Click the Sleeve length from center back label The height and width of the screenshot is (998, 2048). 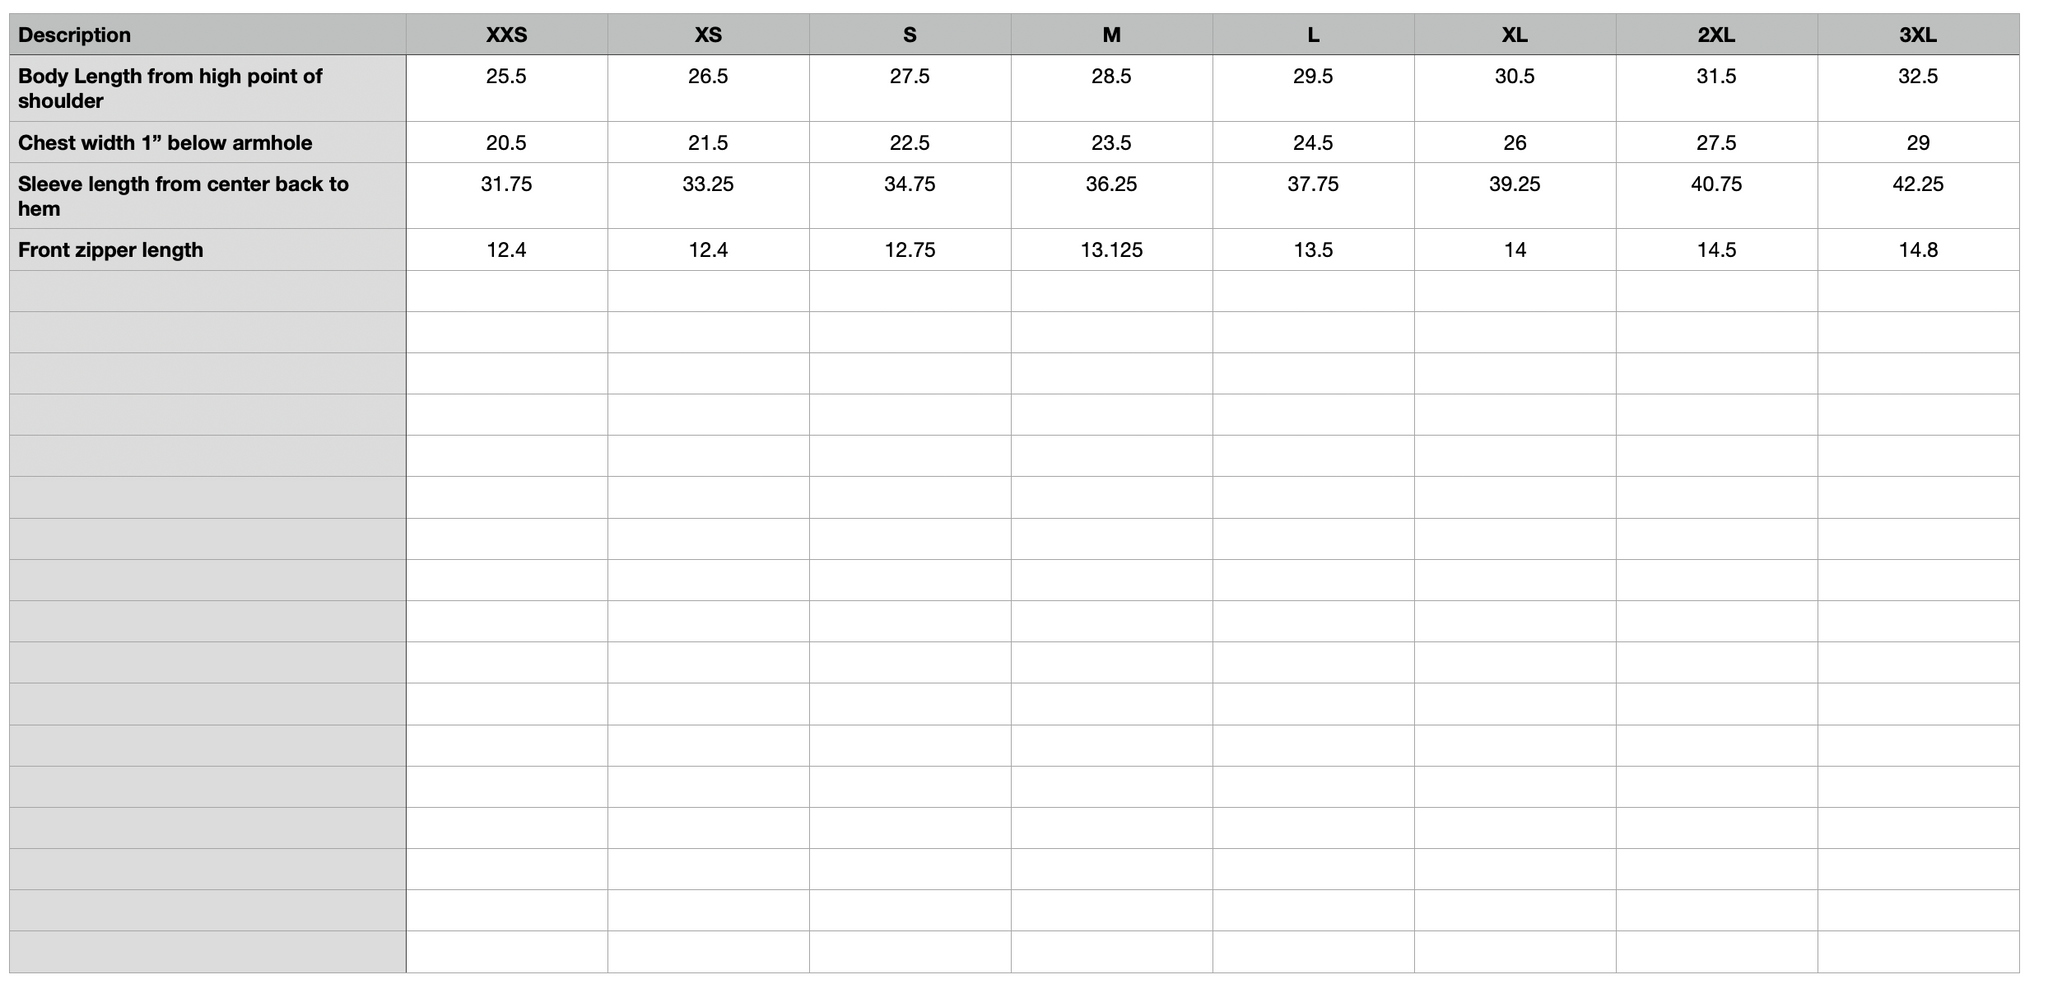183,196
